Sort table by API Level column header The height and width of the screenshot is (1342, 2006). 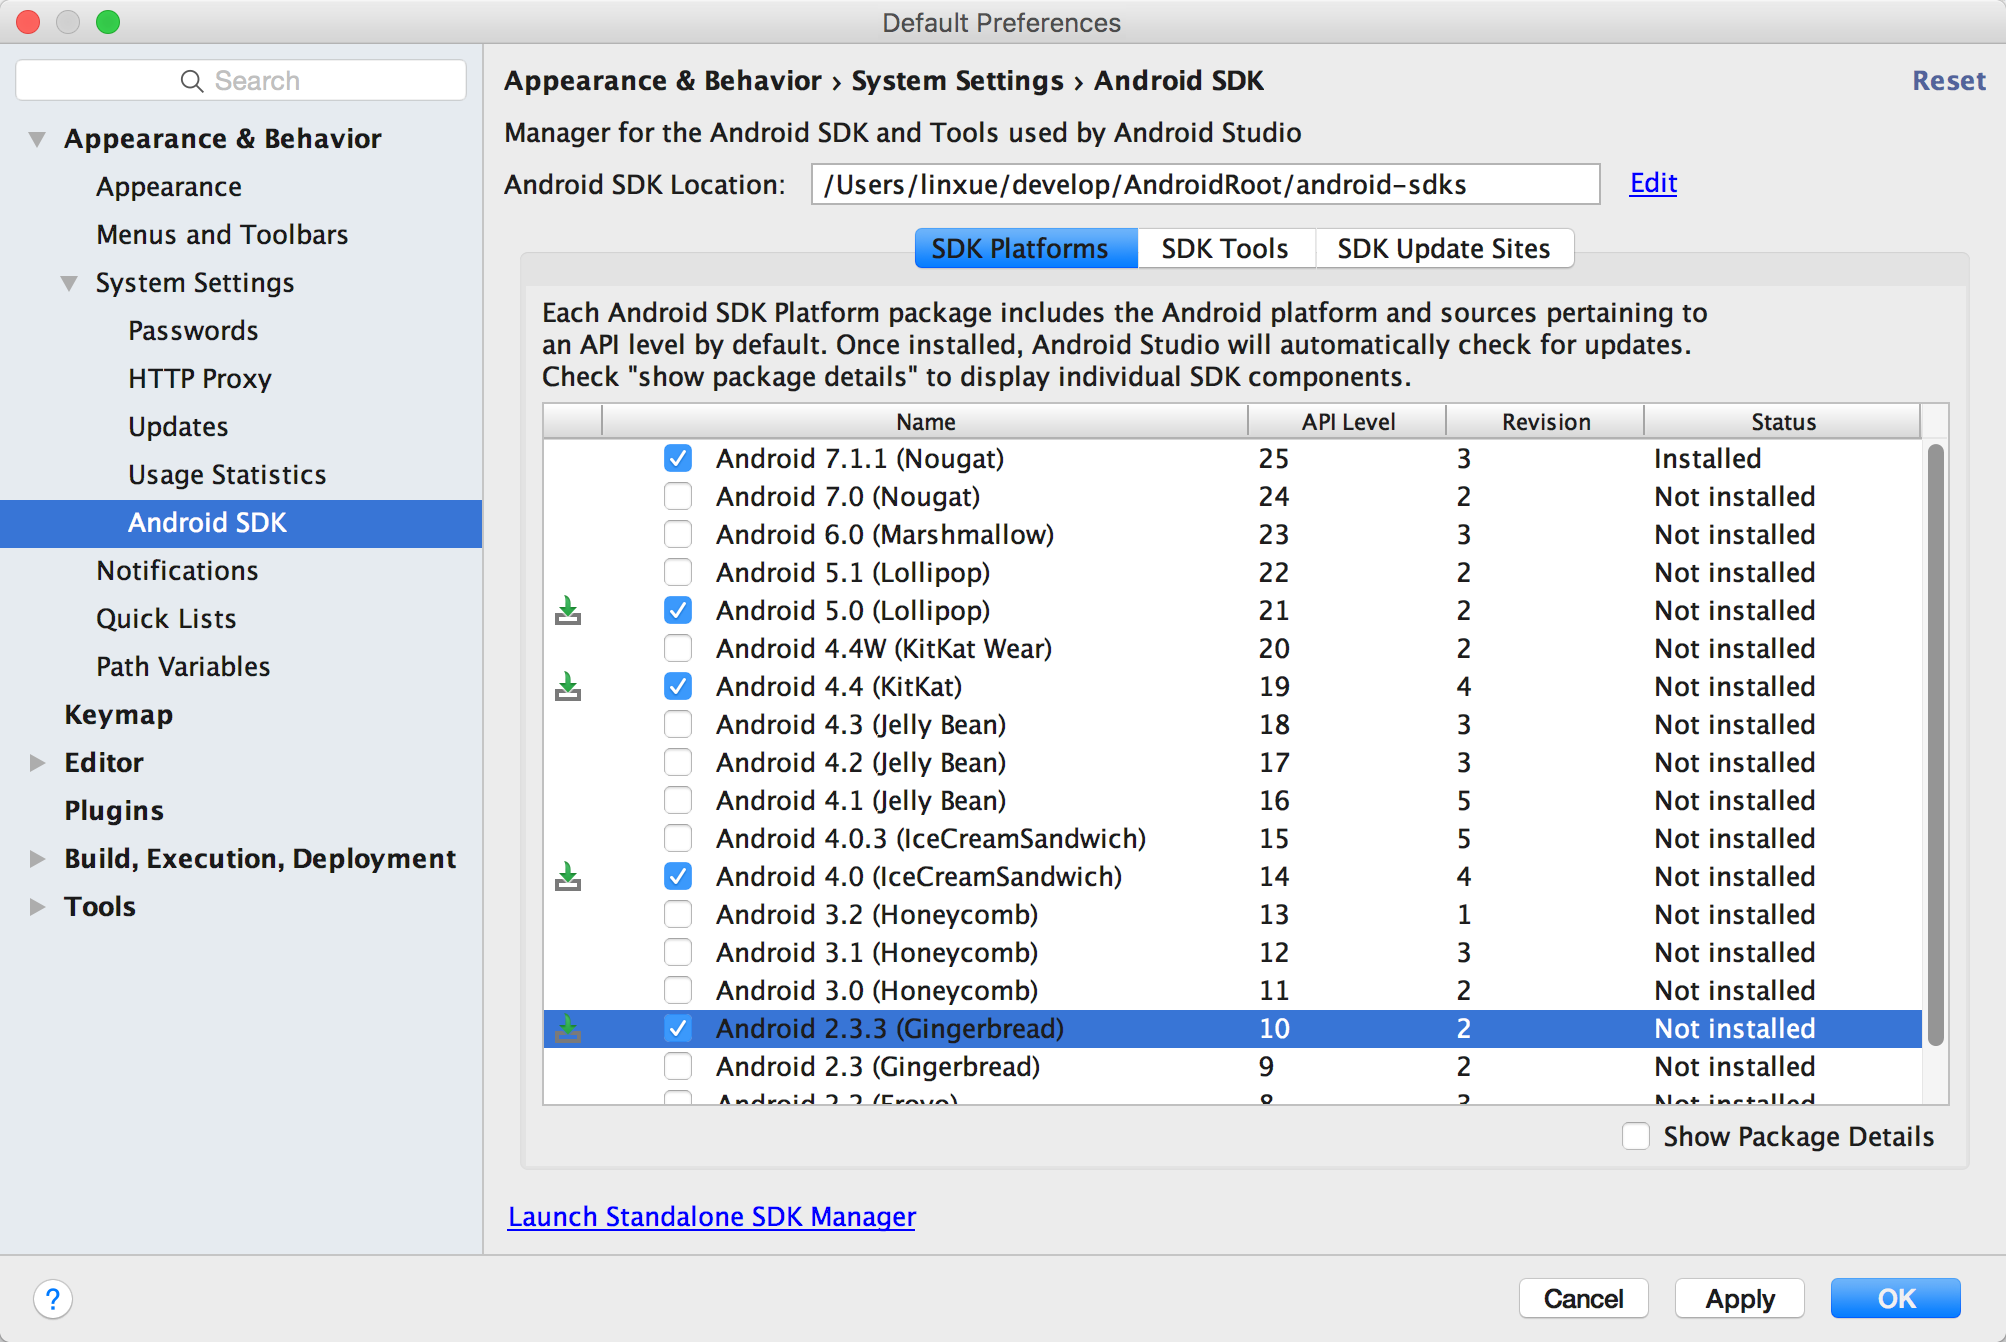[x=1347, y=421]
